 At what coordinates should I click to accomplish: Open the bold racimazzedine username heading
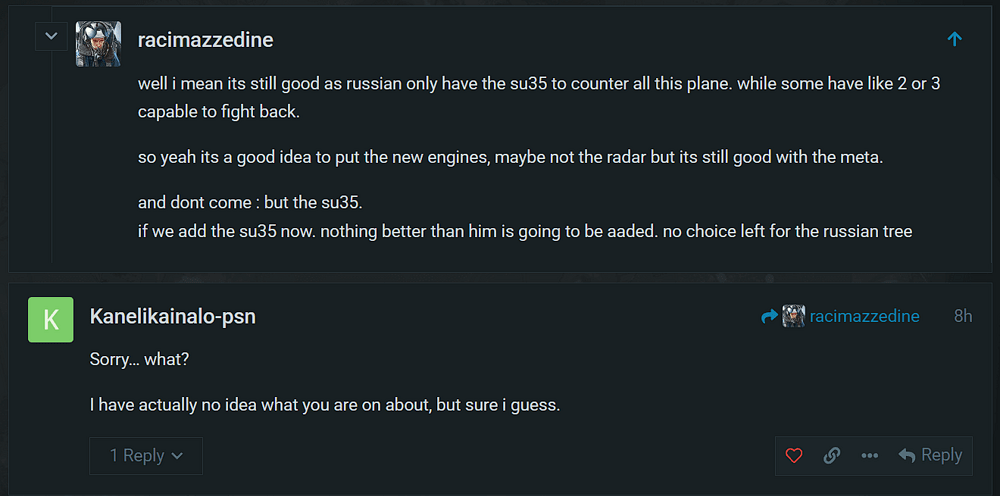205,40
